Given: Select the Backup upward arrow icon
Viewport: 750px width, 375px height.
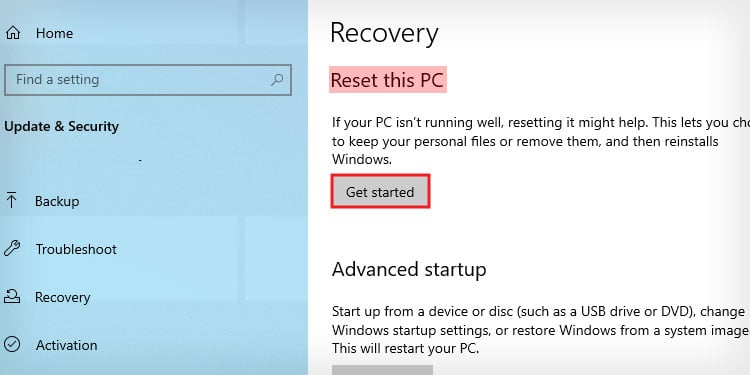Looking at the screenshot, I should pyautogui.click(x=11, y=200).
